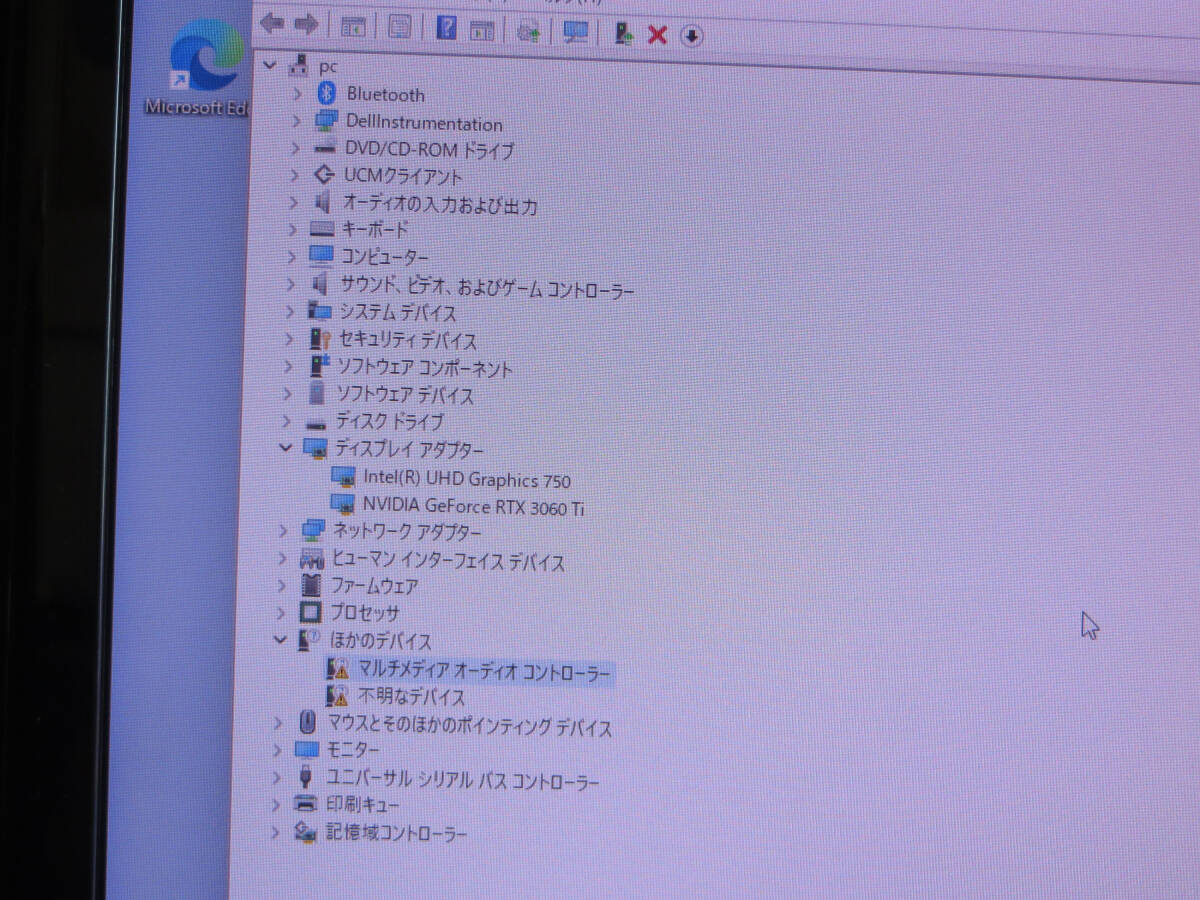This screenshot has height=900, width=1200.
Task: Click the ファームウェア chip icon
Action: click(x=312, y=585)
